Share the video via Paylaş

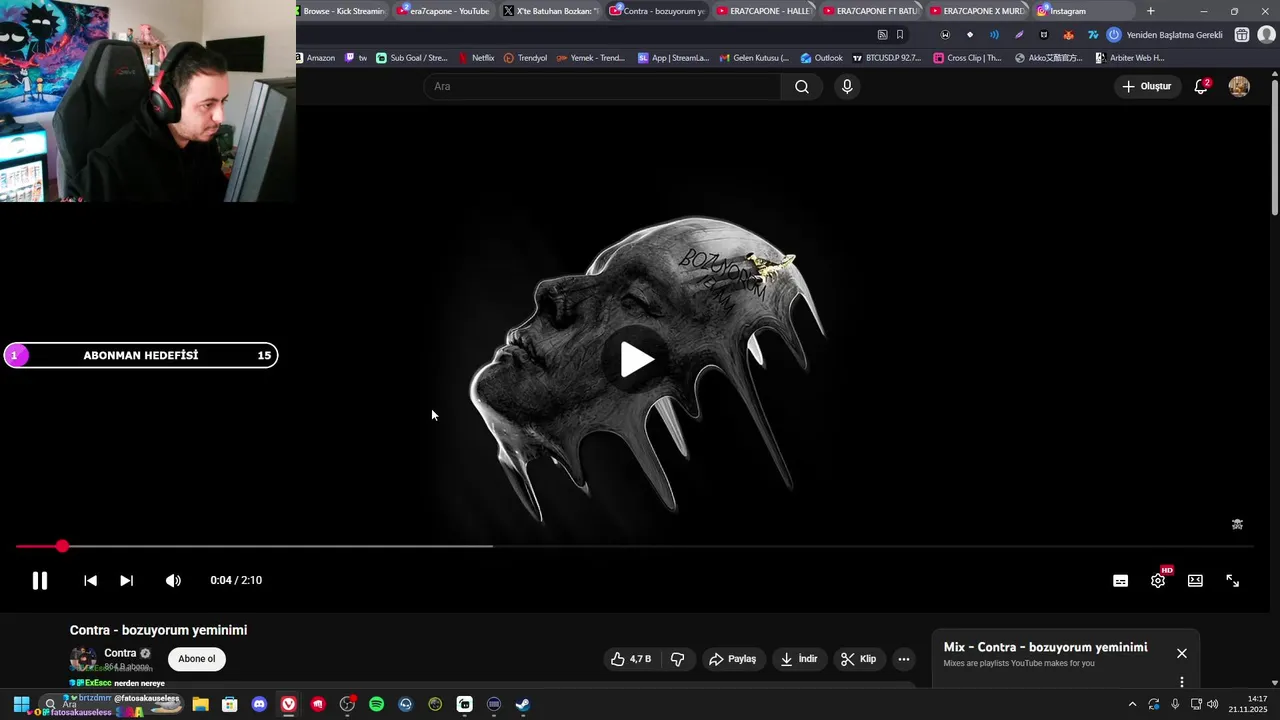732,659
